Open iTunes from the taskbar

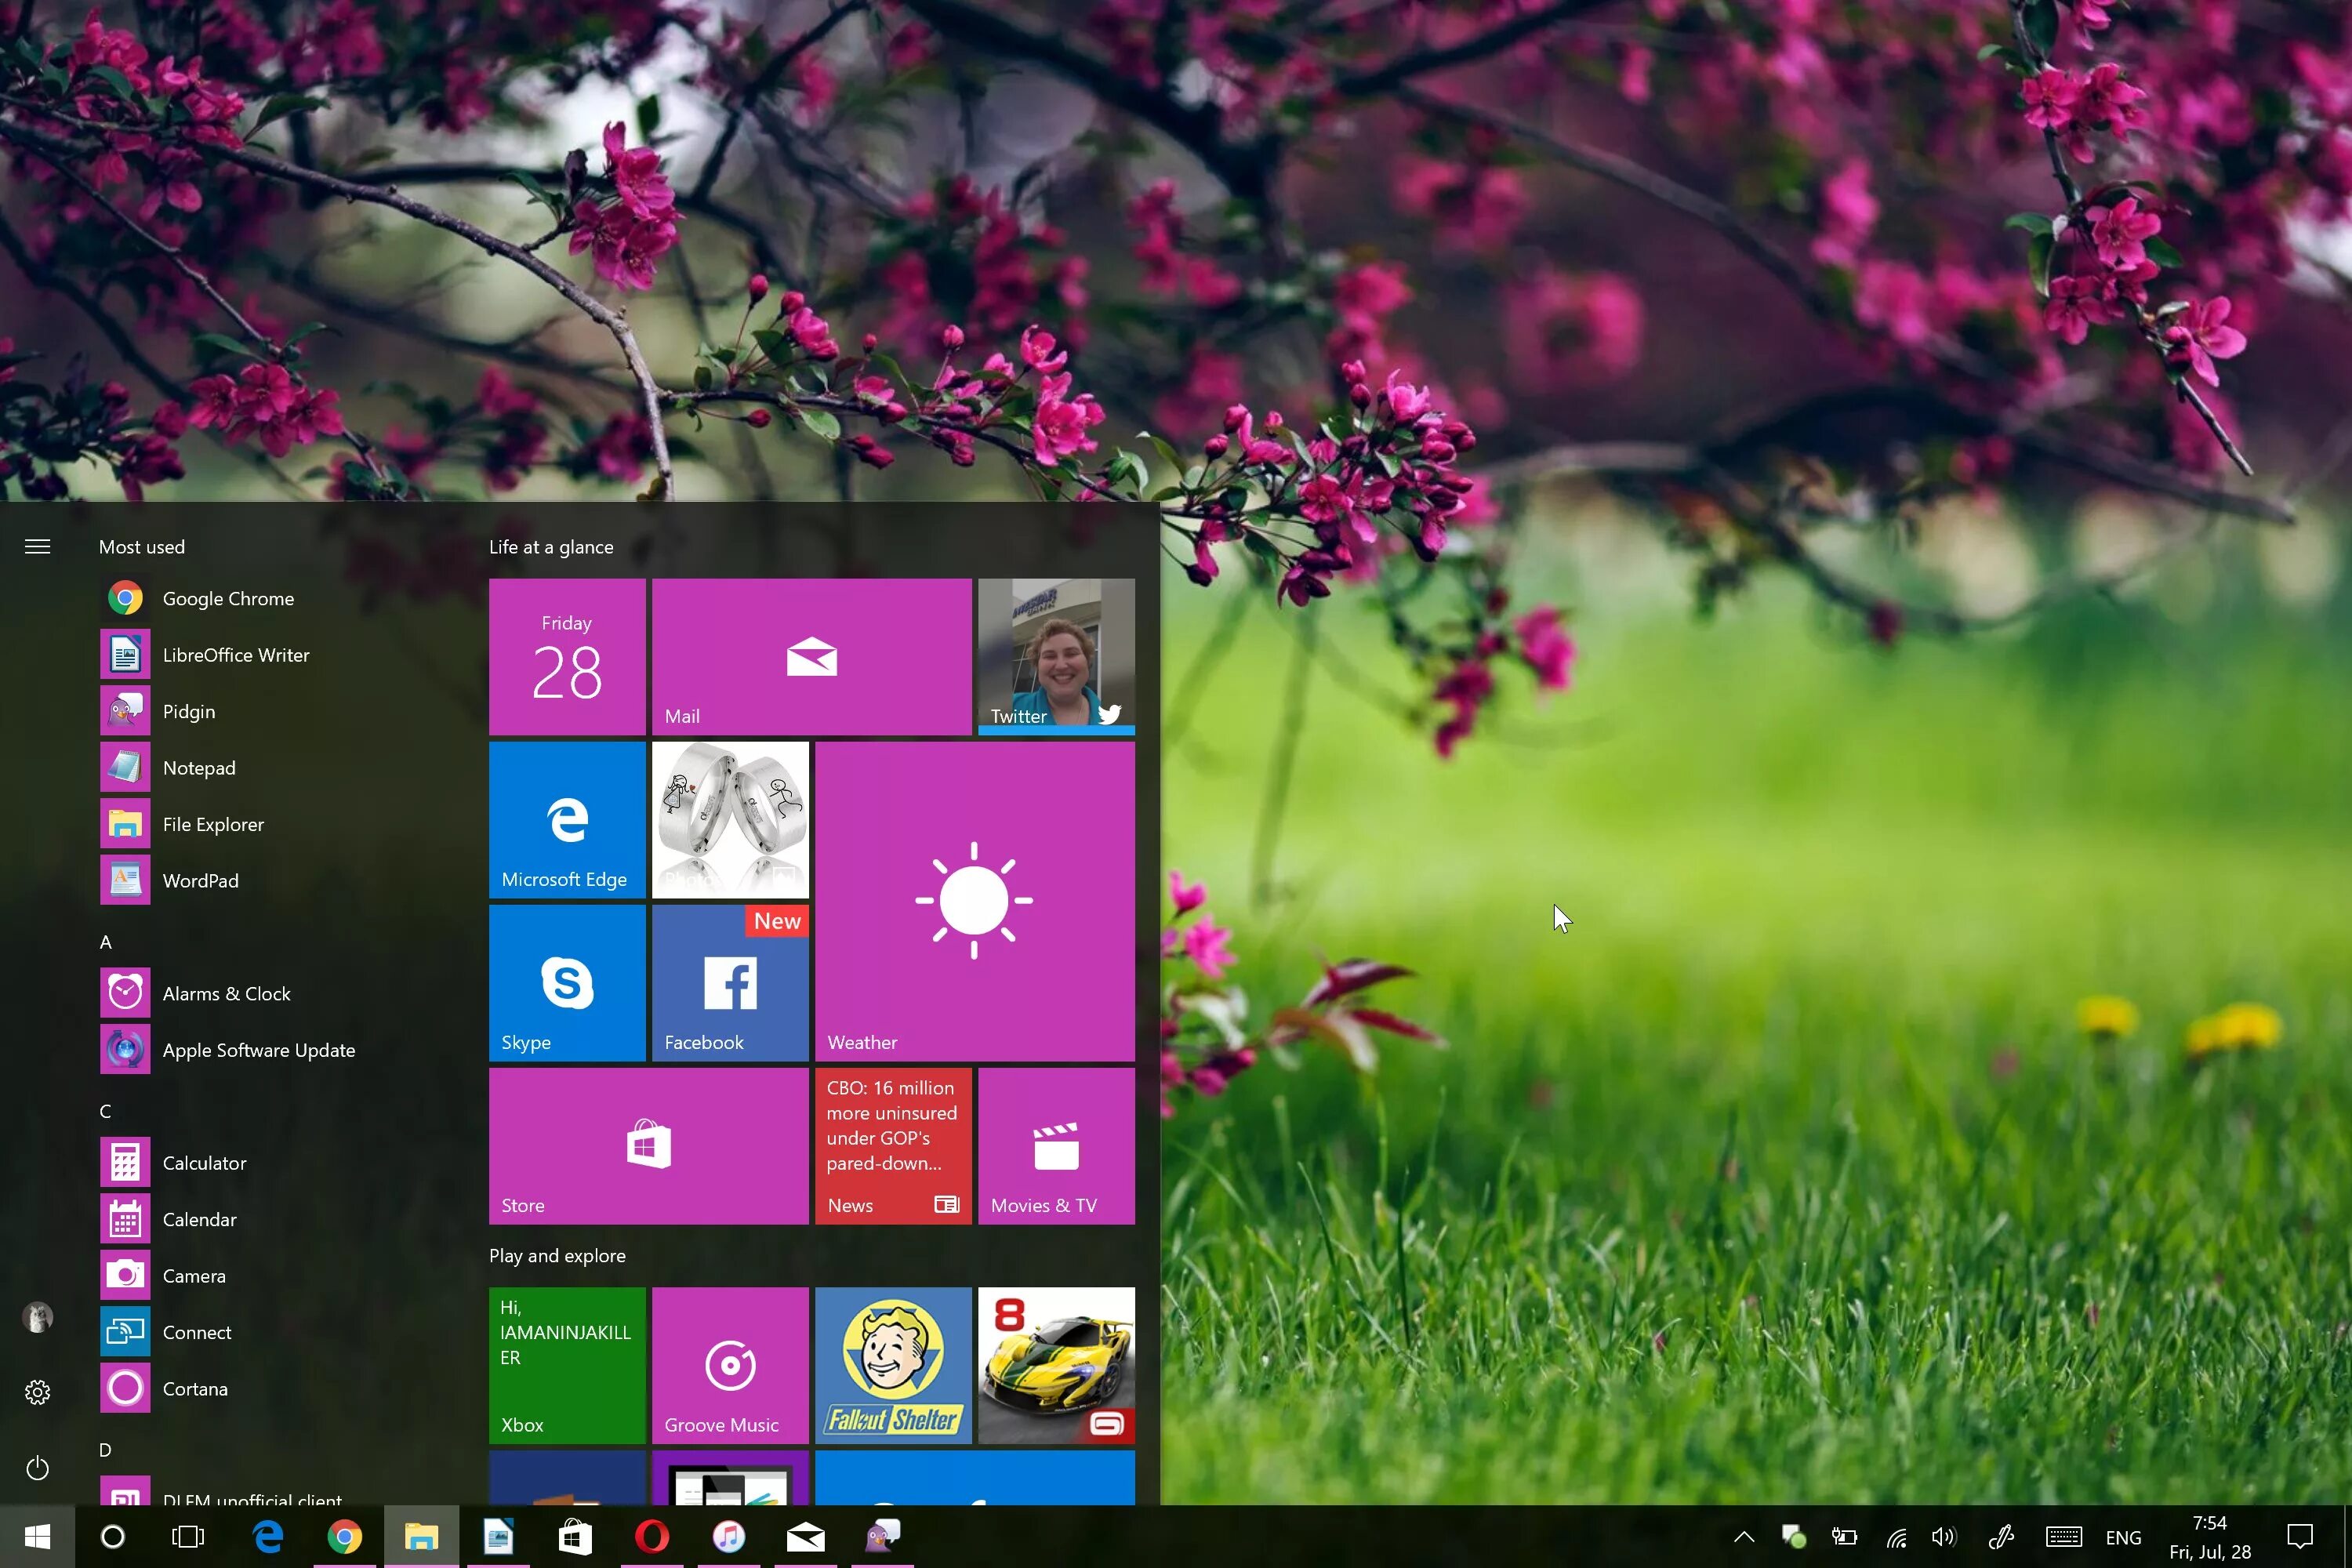[x=728, y=1536]
